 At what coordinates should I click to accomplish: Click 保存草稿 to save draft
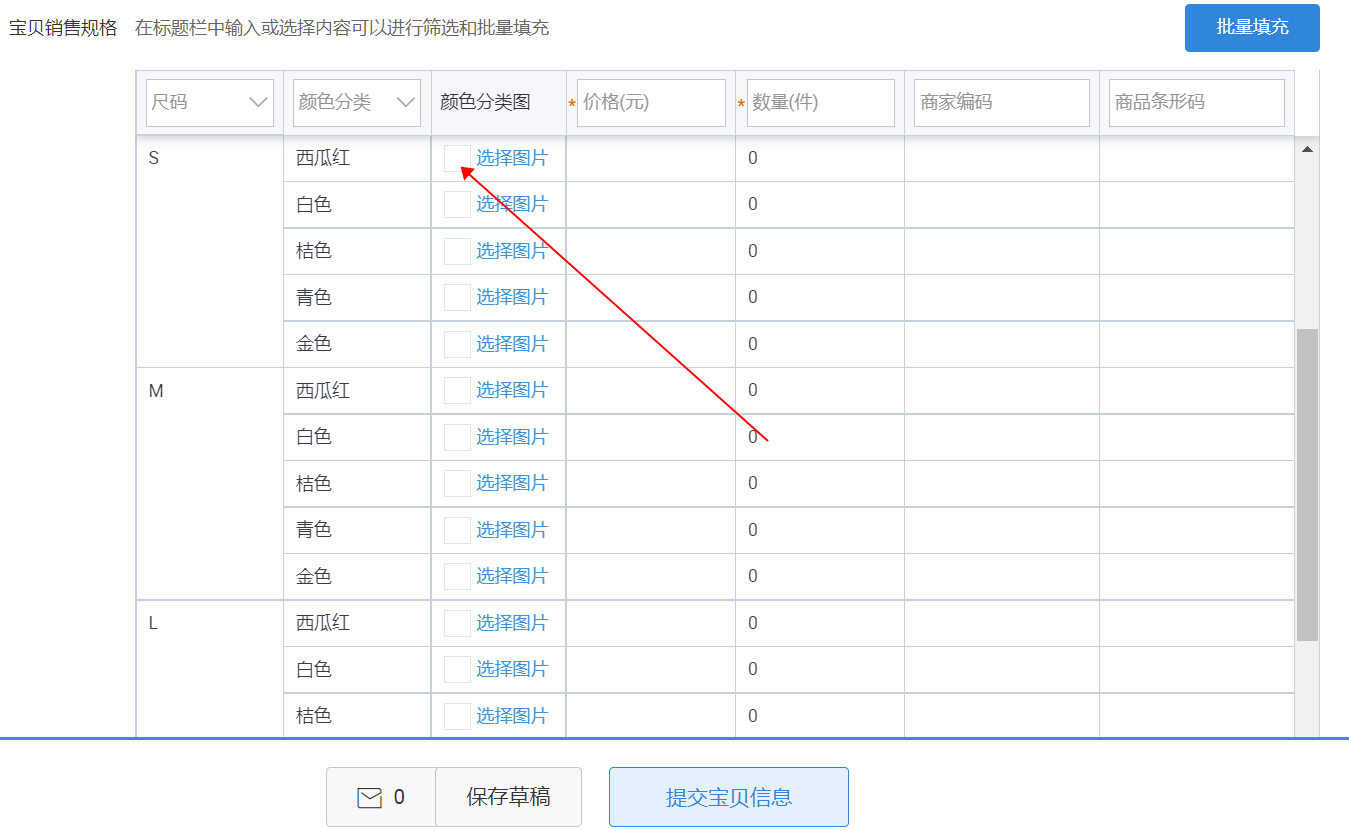point(508,797)
